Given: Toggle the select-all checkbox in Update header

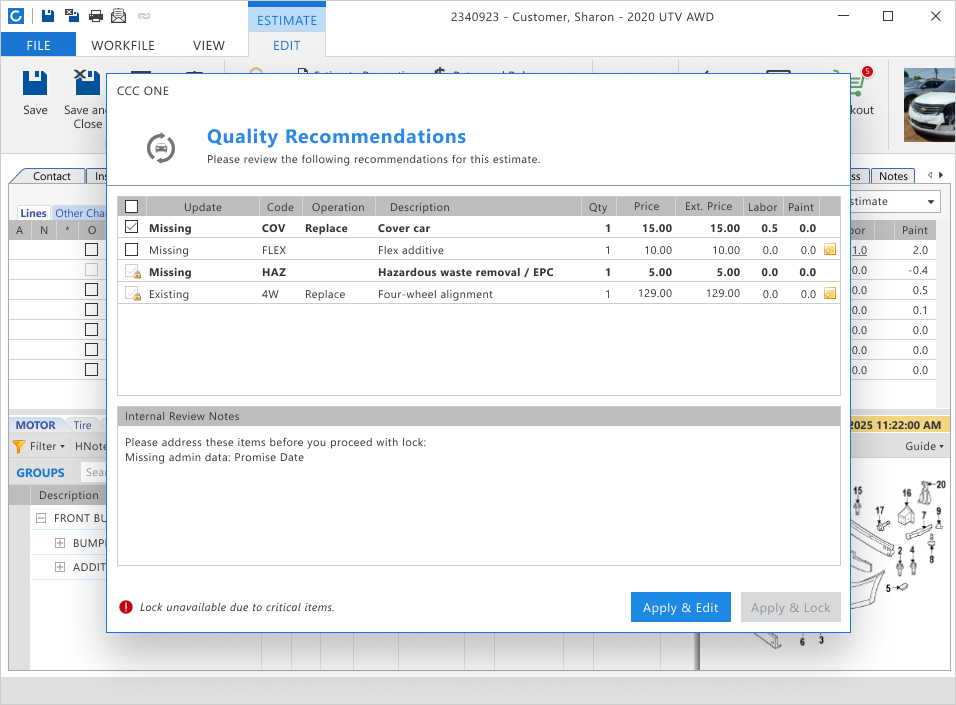Looking at the screenshot, I should (x=132, y=206).
